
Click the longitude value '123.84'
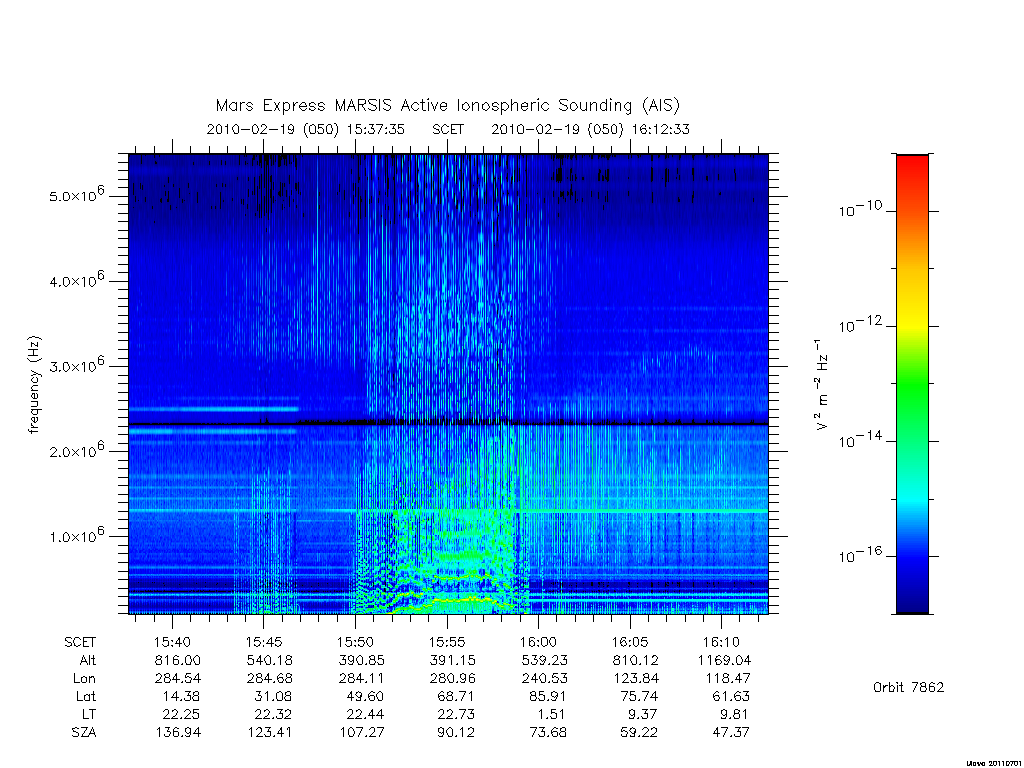tap(635, 679)
